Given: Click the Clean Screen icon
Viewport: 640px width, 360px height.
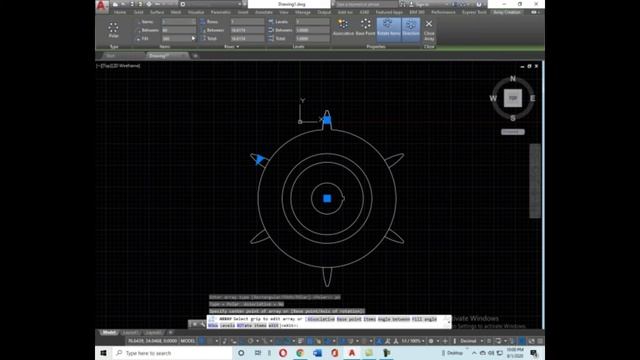Looking at the screenshot, I should tap(531, 341).
